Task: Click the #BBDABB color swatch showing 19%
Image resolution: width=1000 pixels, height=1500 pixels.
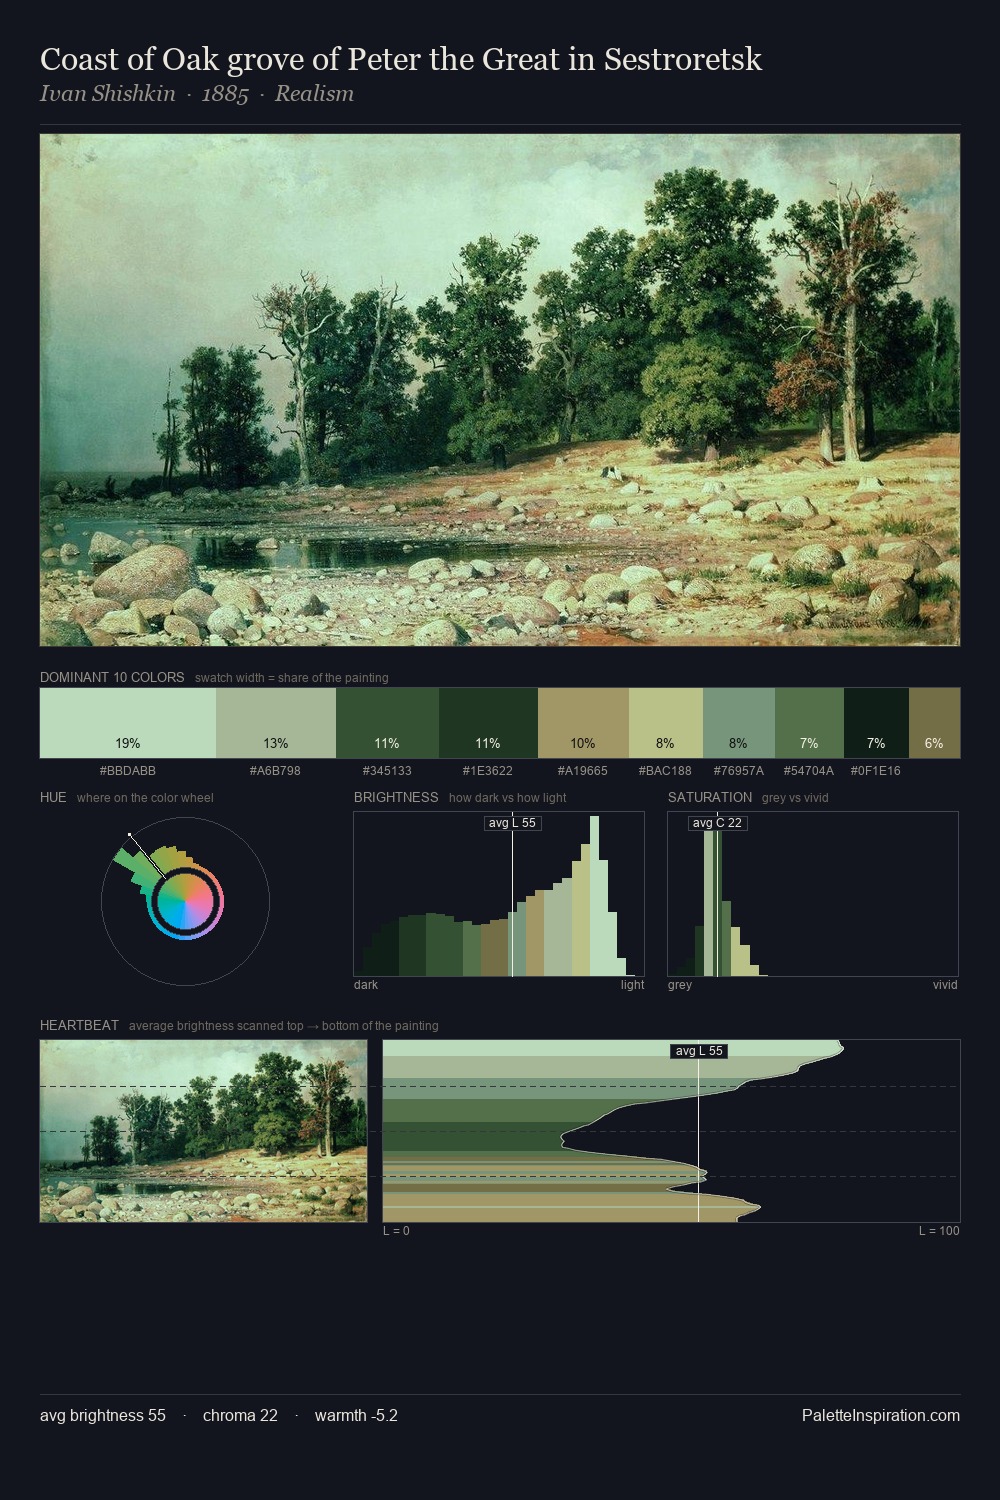Action: [x=128, y=723]
